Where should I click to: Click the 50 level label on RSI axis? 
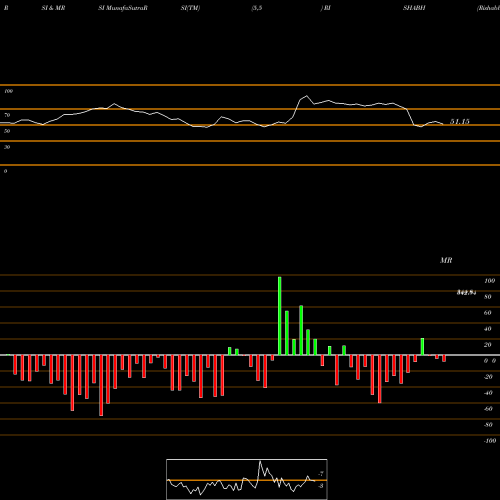pyautogui.click(x=7, y=131)
